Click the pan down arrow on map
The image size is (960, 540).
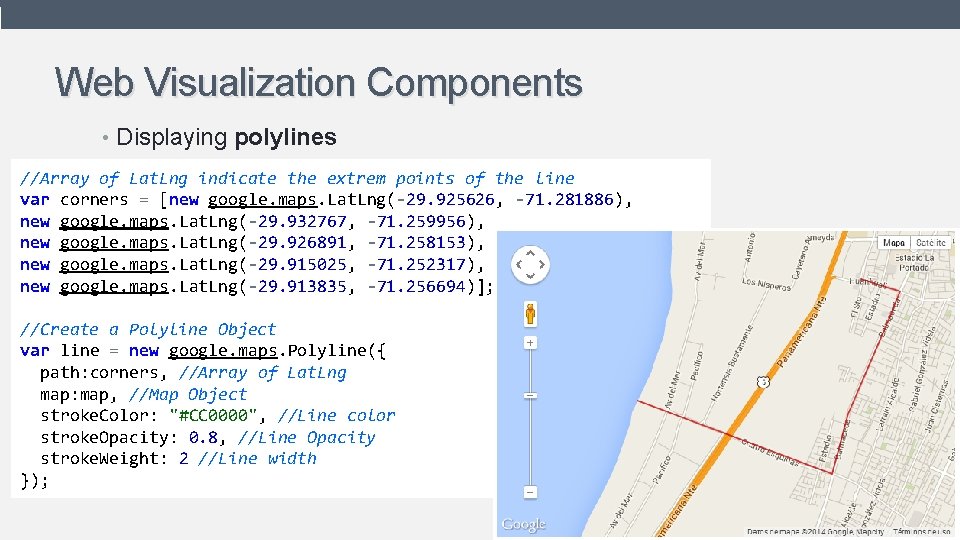click(x=530, y=277)
